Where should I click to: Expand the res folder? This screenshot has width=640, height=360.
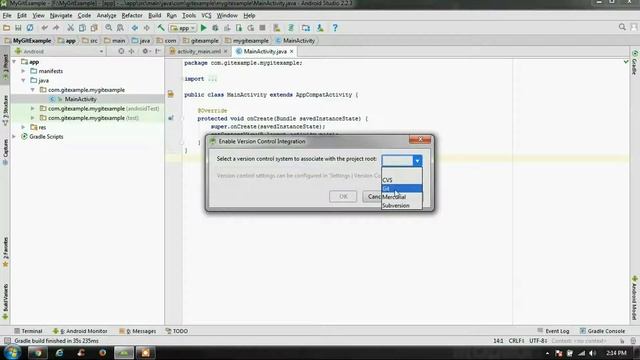(x=24, y=127)
